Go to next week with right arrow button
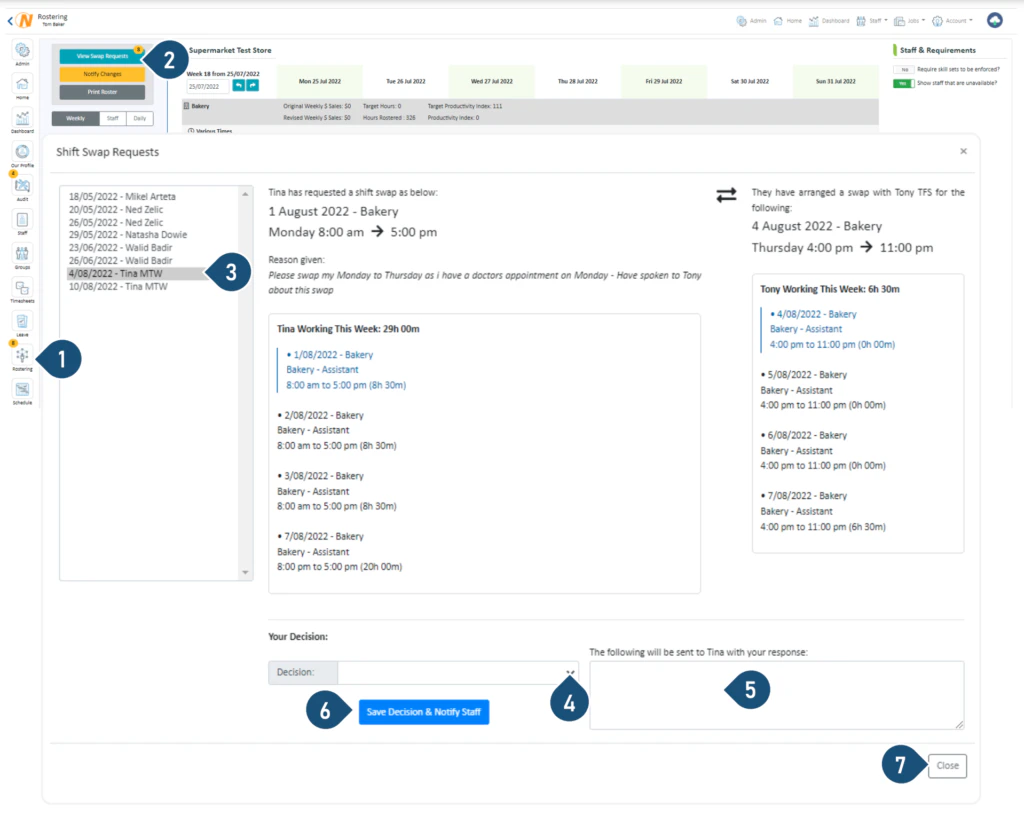This screenshot has width=1024, height=815. [252, 86]
